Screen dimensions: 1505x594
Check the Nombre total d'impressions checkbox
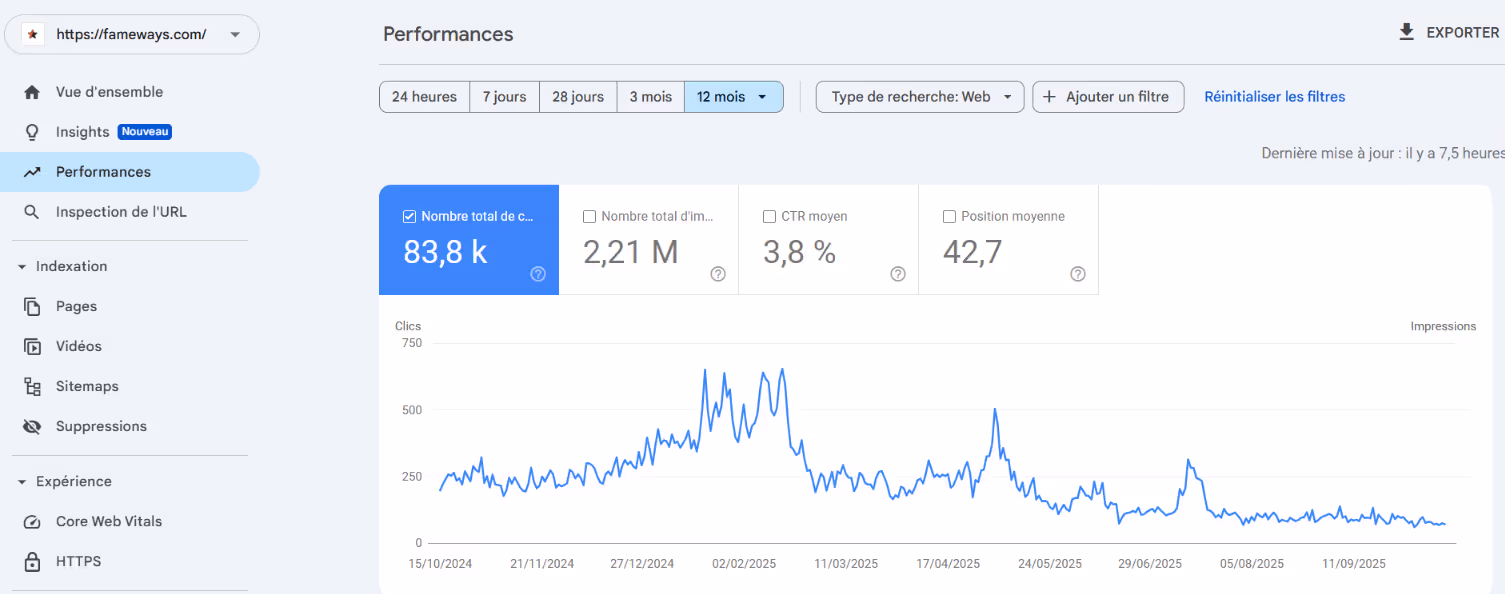[x=589, y=216]
